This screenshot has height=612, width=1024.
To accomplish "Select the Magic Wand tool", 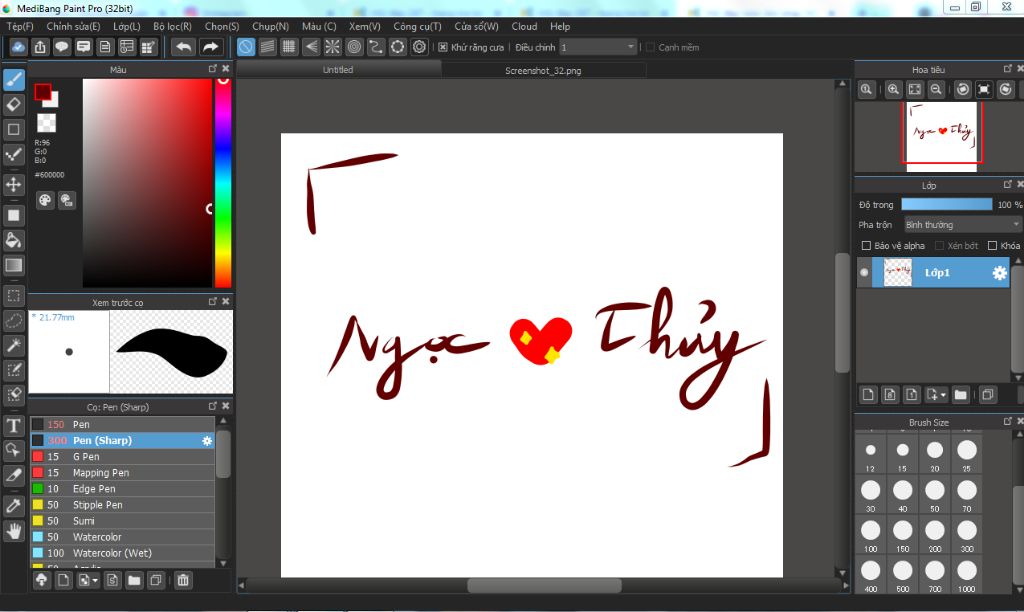I will tap(14, 345).
